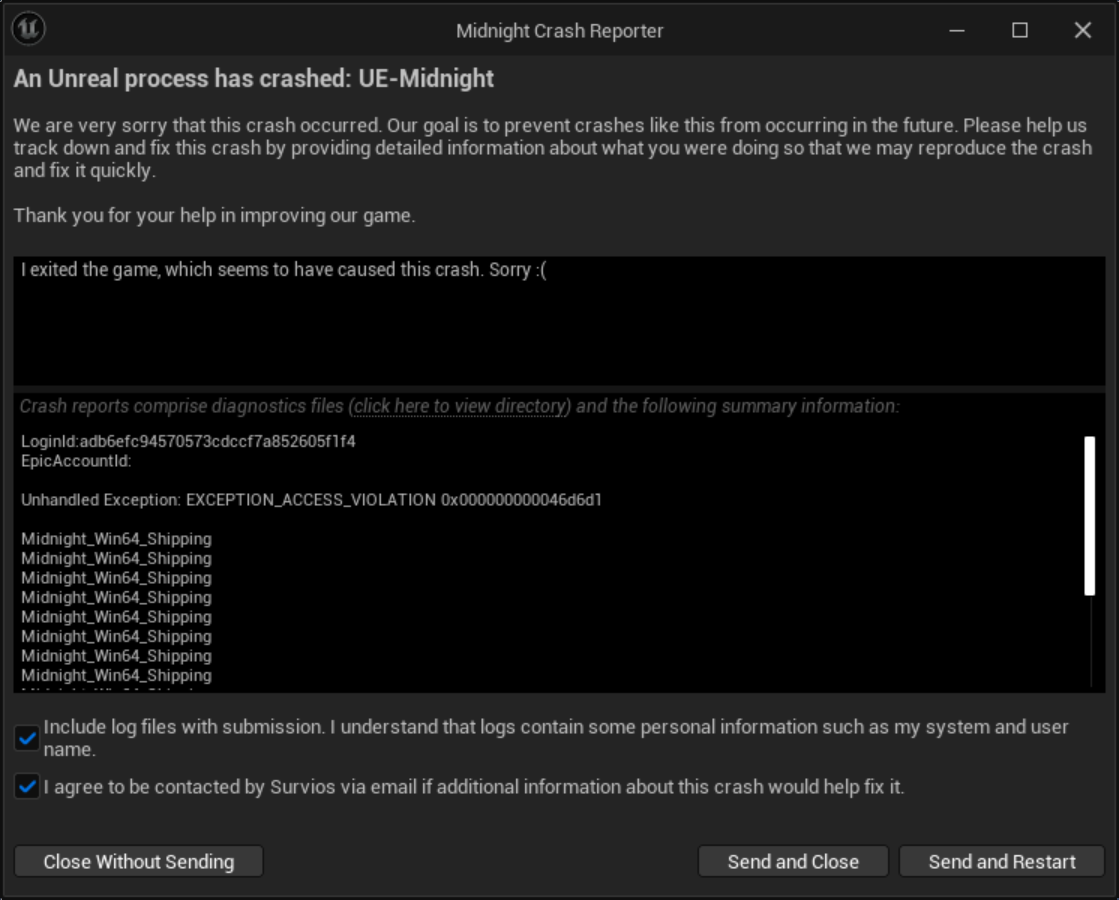Select the LoginId line in summary
1119x900 pixels.
pos(188,441)
